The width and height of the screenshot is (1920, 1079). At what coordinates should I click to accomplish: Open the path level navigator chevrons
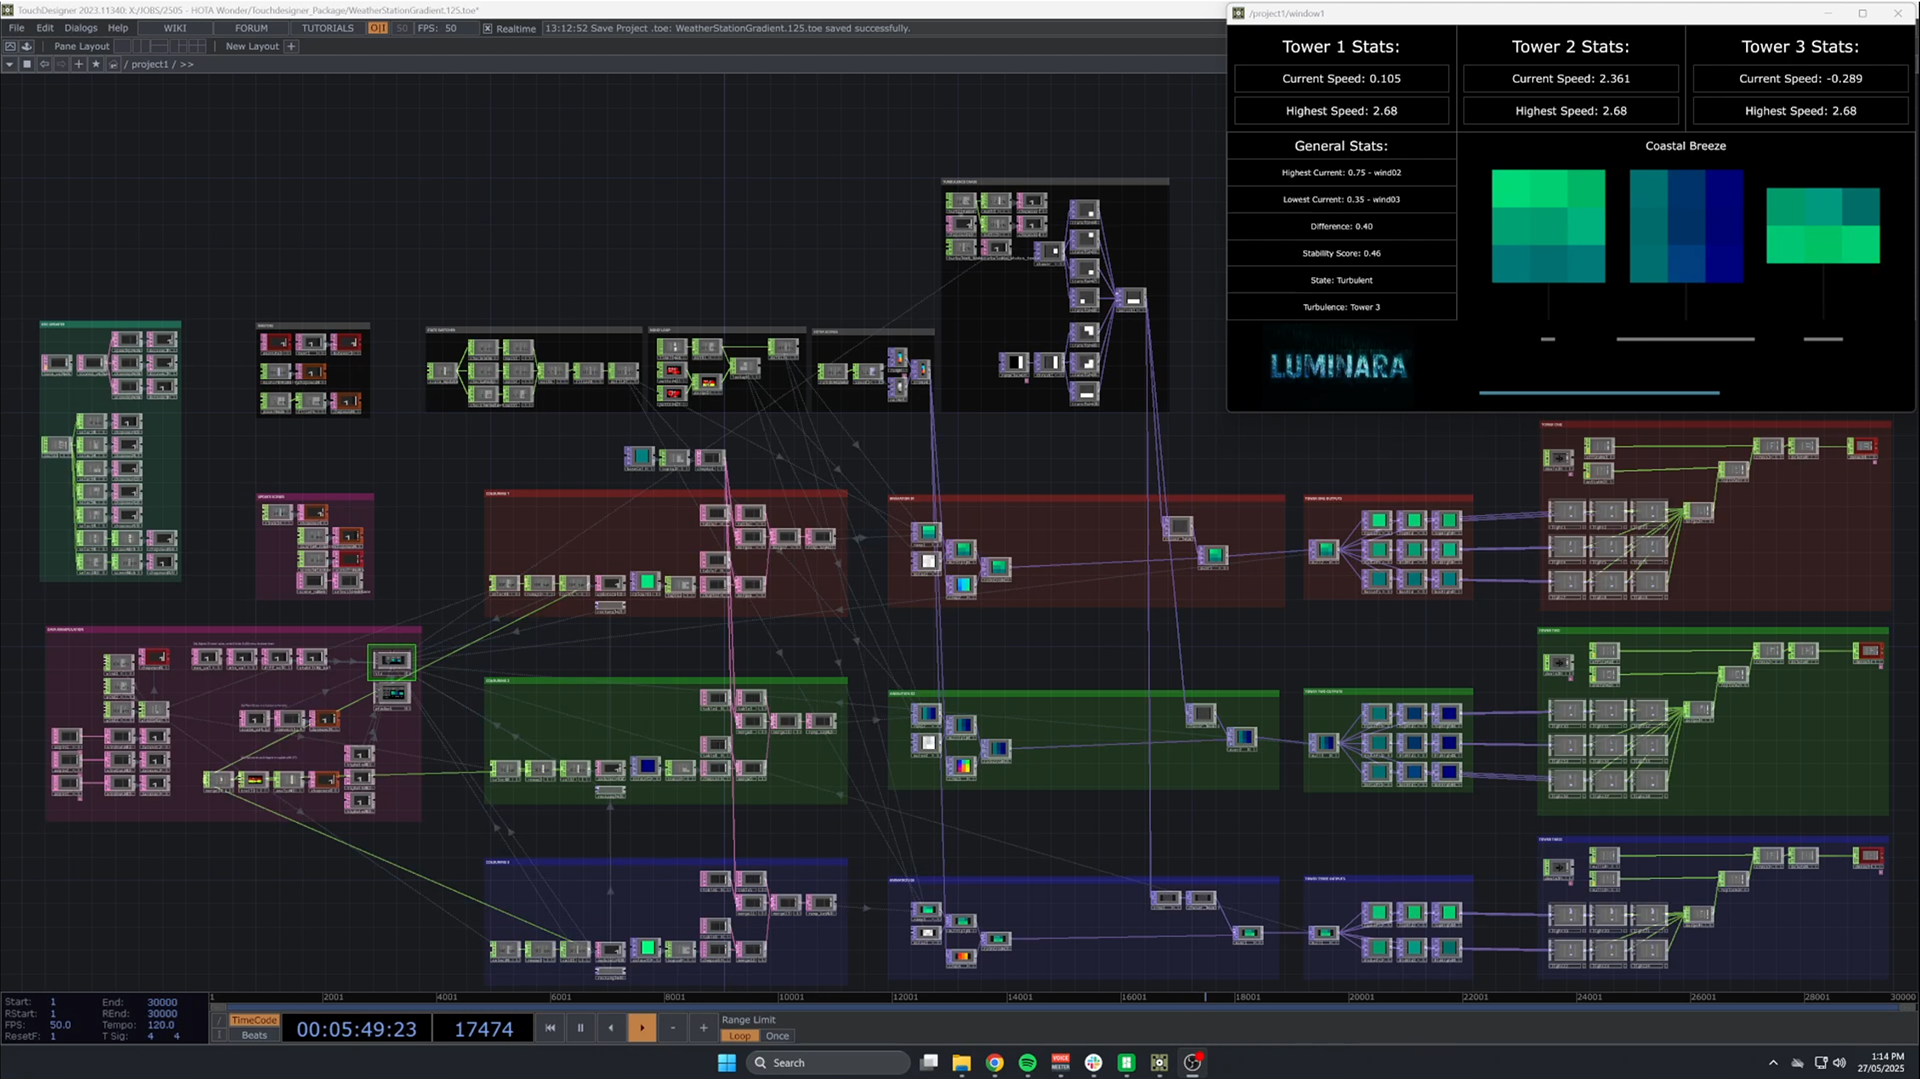click(x=188, y=64)
